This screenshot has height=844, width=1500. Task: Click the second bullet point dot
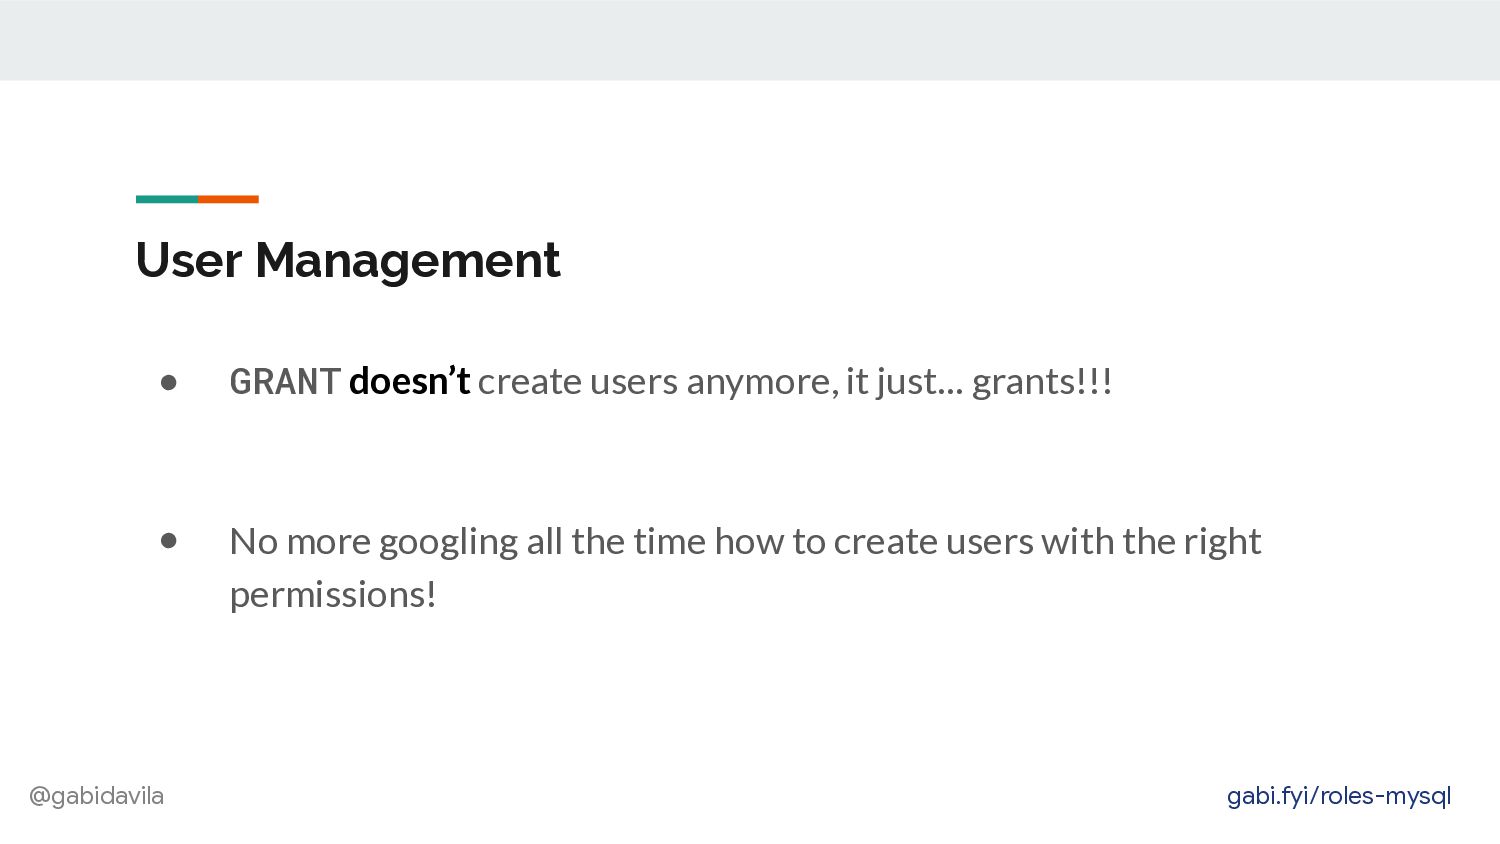[x=168, y=541]
